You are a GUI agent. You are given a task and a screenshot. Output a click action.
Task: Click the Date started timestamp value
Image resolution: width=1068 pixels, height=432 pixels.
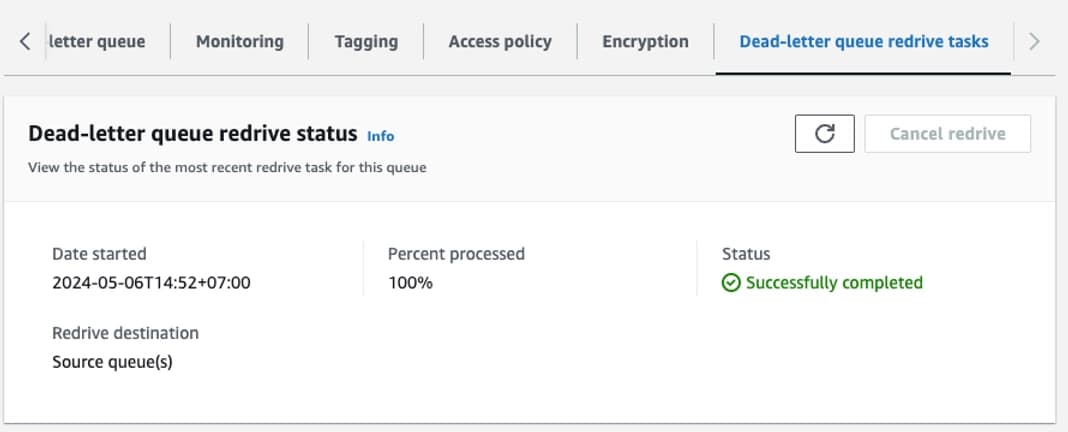tap(151, 283)
